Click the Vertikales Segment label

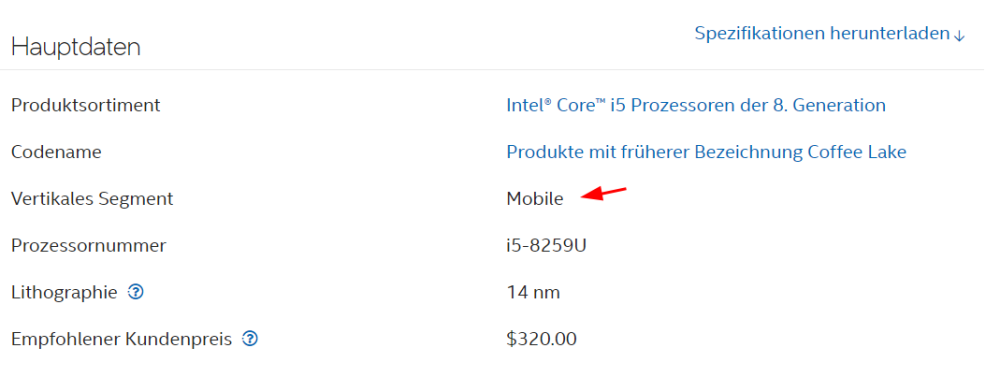coord(92,199)
